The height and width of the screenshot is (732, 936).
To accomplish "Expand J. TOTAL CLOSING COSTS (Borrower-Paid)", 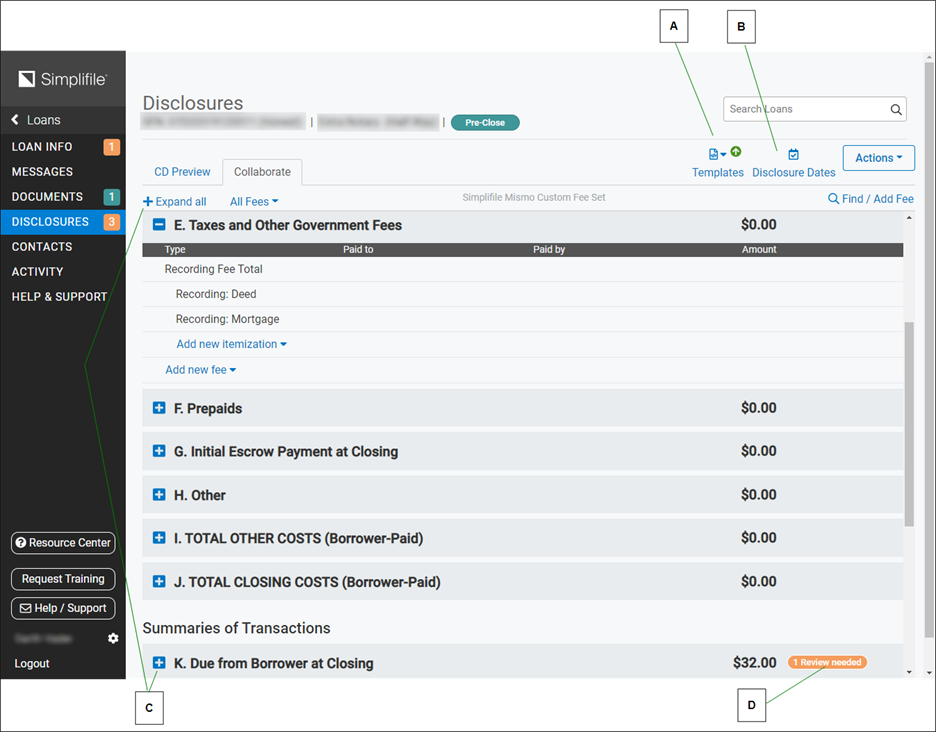I will 159,581.
